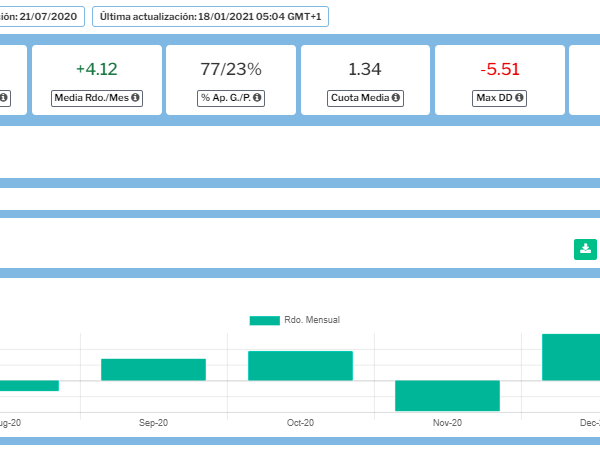Click the Rdo. Mensual legend text

tap(312, 320)
